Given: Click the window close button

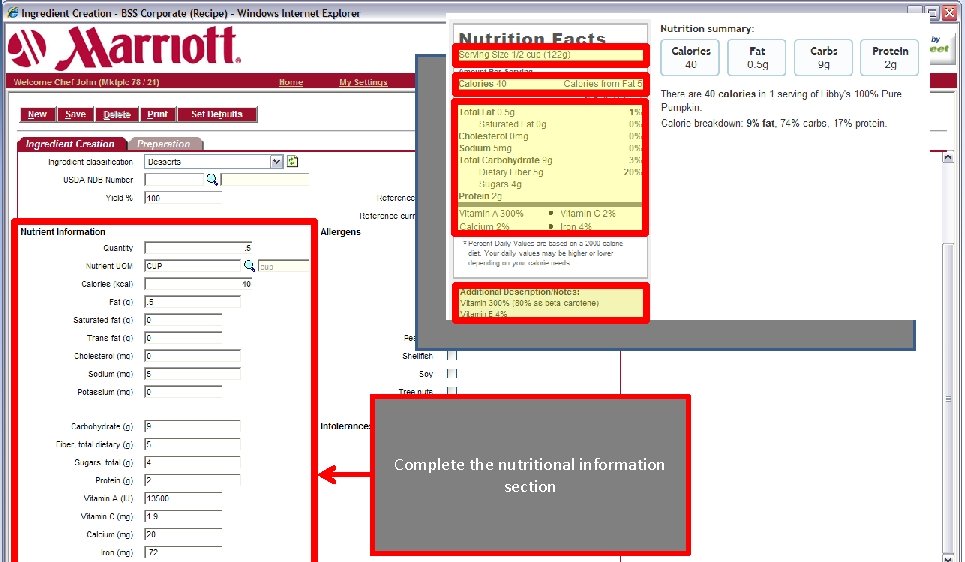Looking at the screenshot, I should click(x=951, y=13).
